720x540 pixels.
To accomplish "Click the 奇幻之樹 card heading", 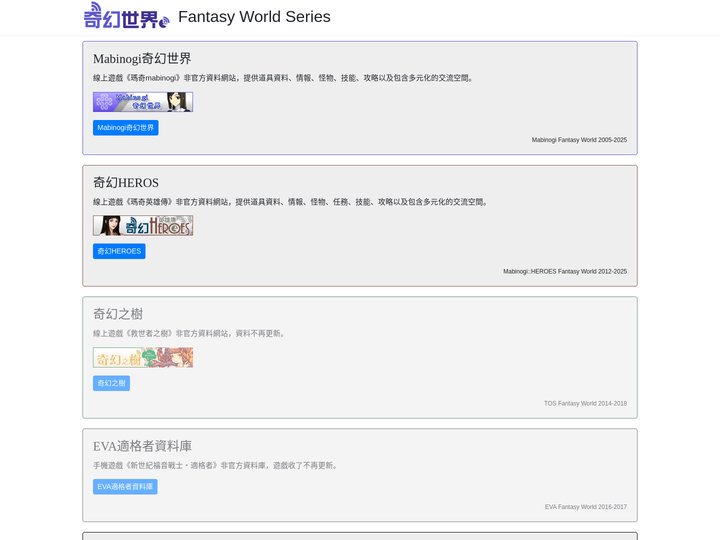I will pyautogui.click(x=118, y=314).
